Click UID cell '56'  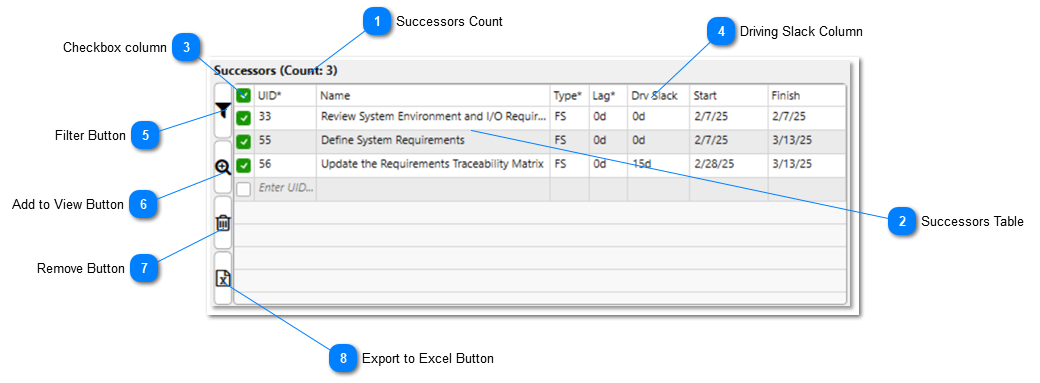[x=286, y=165]
